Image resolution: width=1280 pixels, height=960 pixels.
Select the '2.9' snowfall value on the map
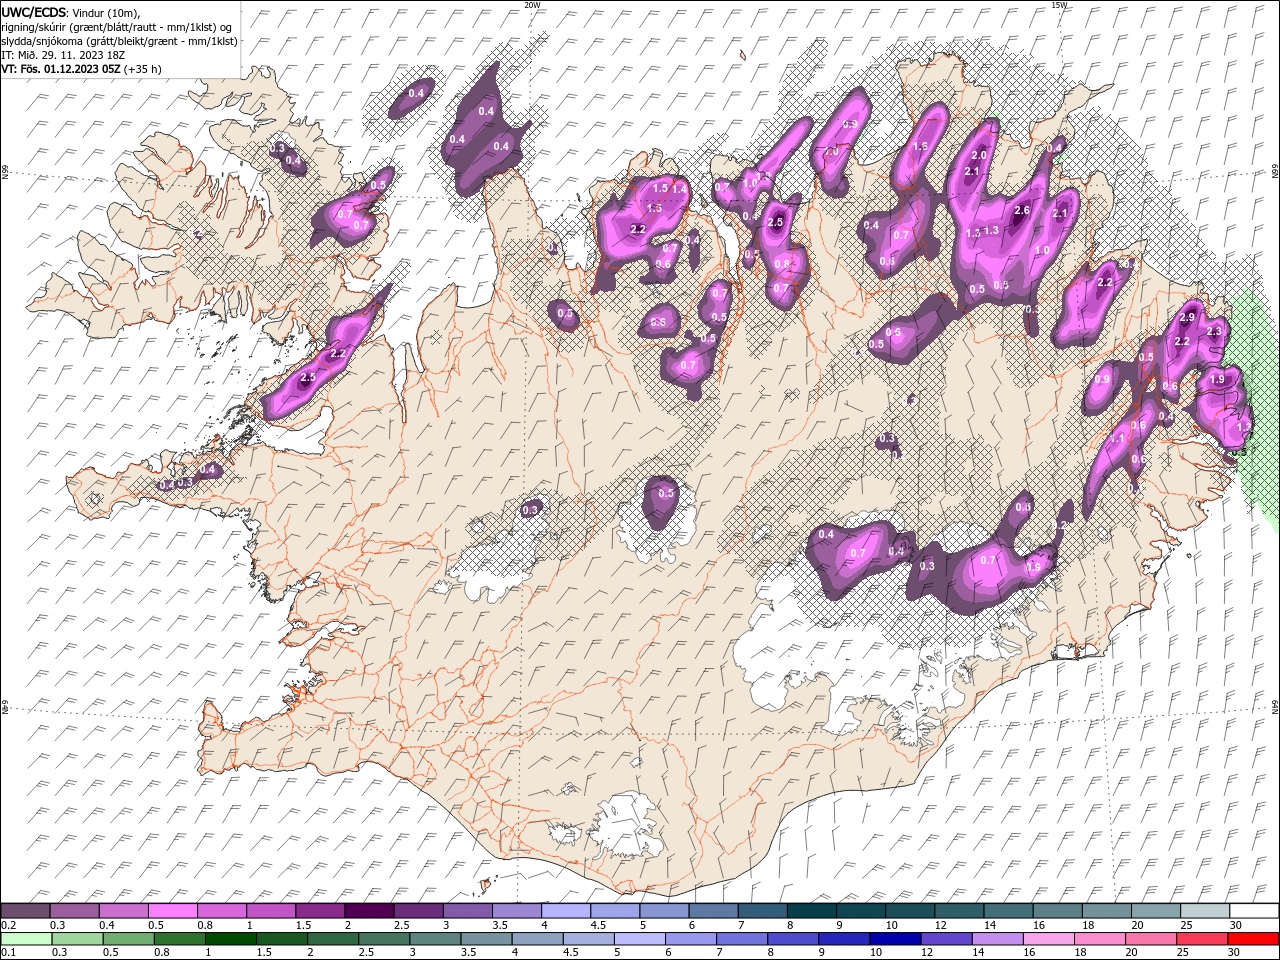(1187, 317)
